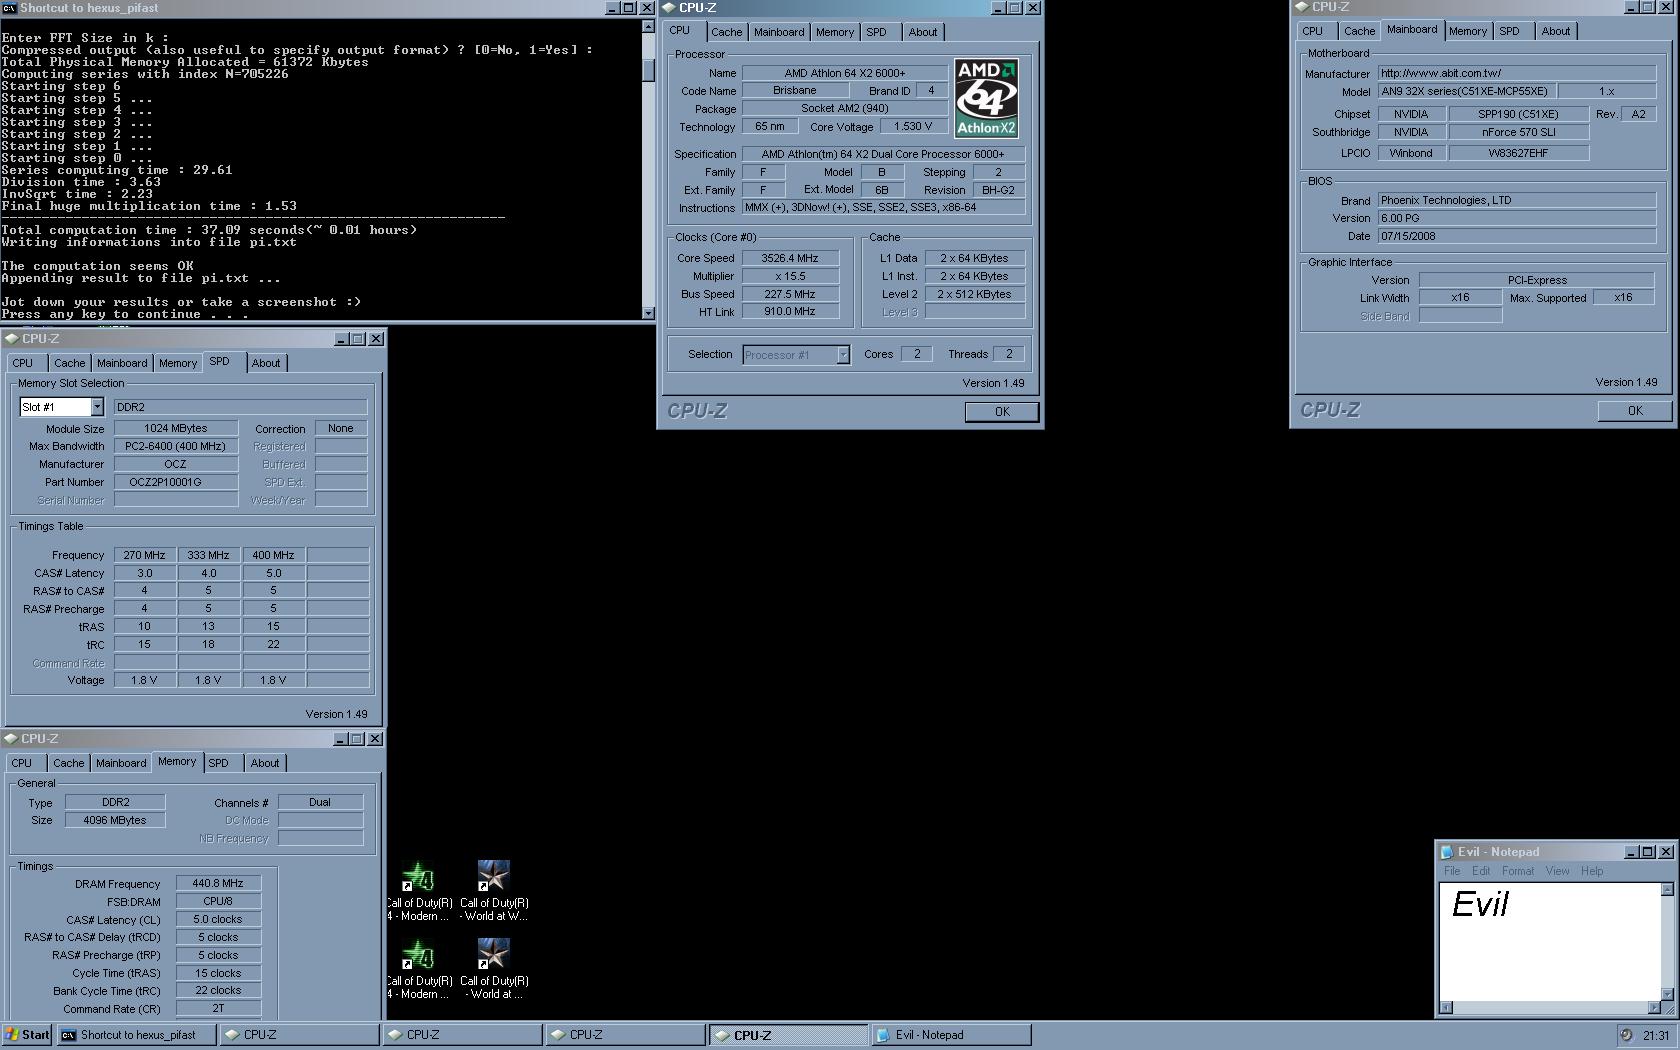Click the motherboard manufacturer URL field
The height and width of the screenshot is (1050, 1680).
(x=1516, y=73)
